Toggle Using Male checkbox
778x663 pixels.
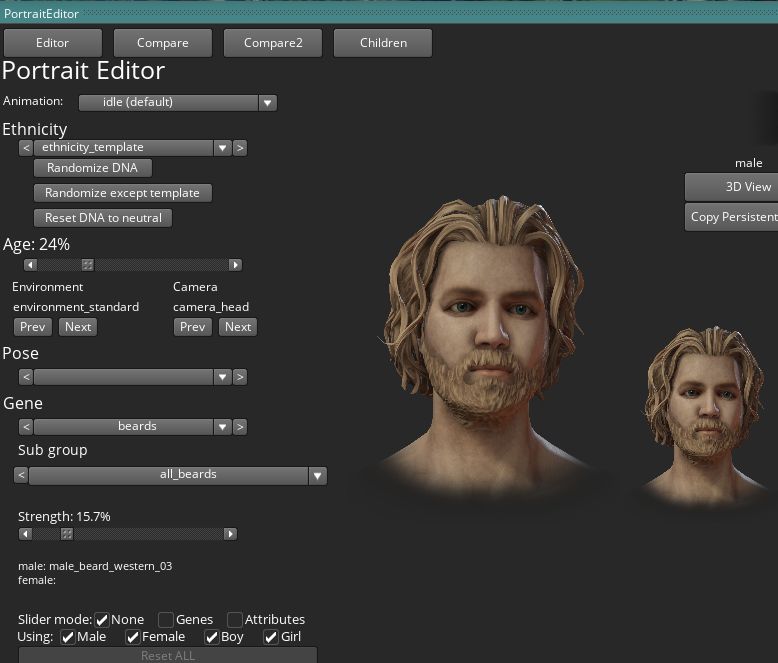click(68, 637)
